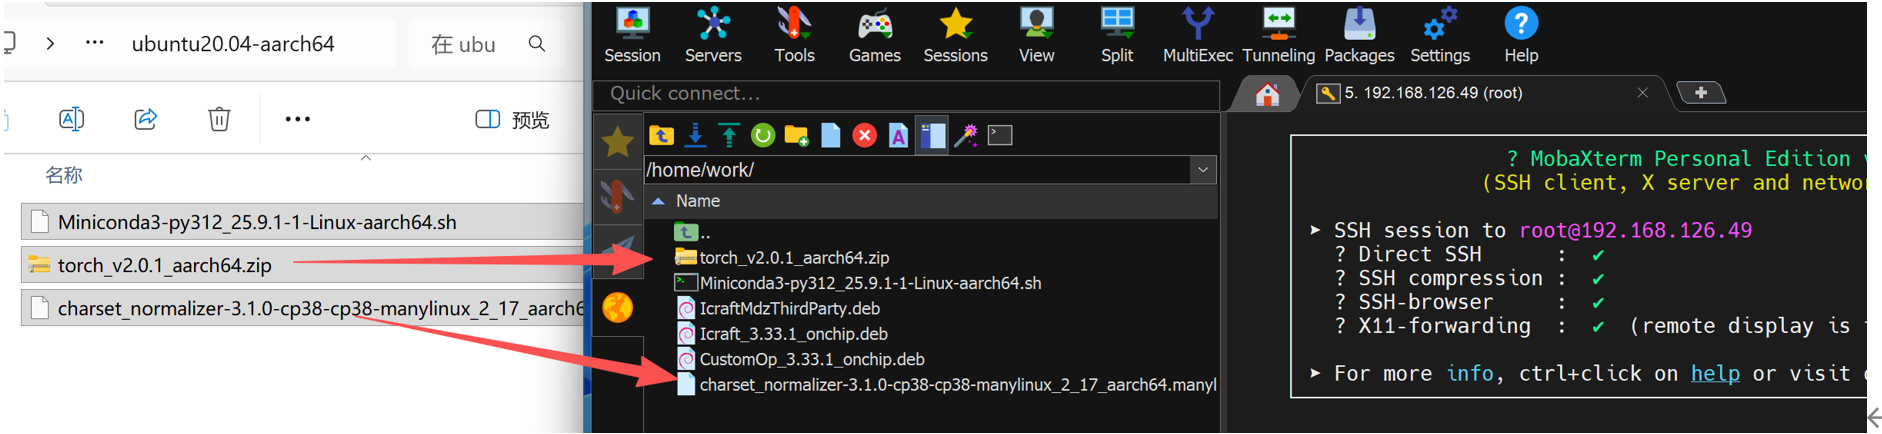The height and width of the screenshot is (434, 1882).
Task: Click the Download selected files icon
Action: [x=696, y=135]
